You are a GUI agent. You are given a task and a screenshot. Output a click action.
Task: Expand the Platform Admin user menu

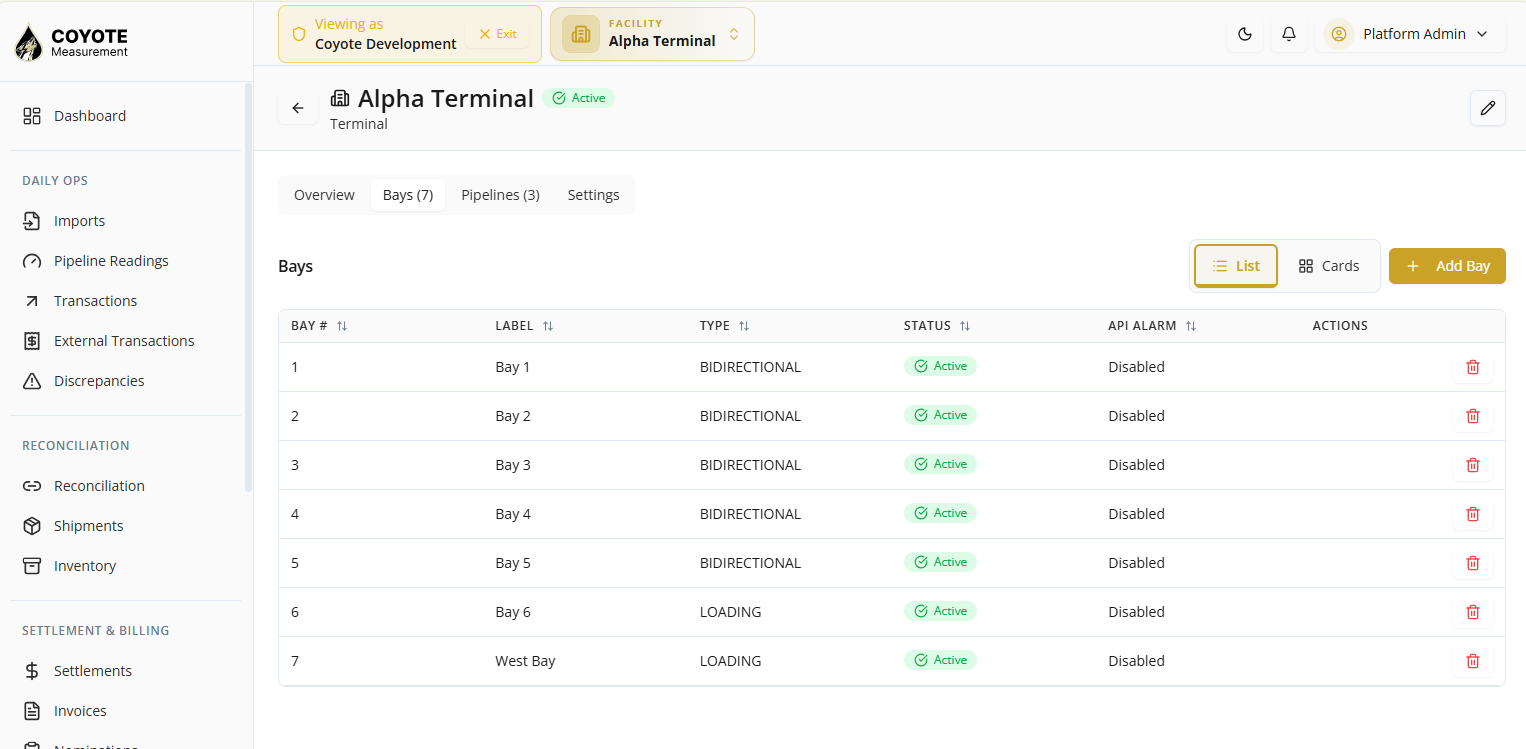[1410, 34]
